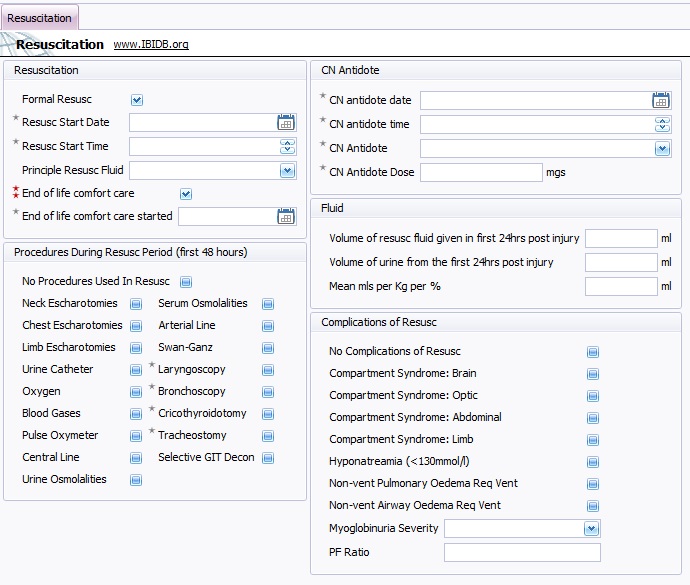Select No Complications of Resusc checkbox
This screenshot has width=690, height=585.
[593, 352]
